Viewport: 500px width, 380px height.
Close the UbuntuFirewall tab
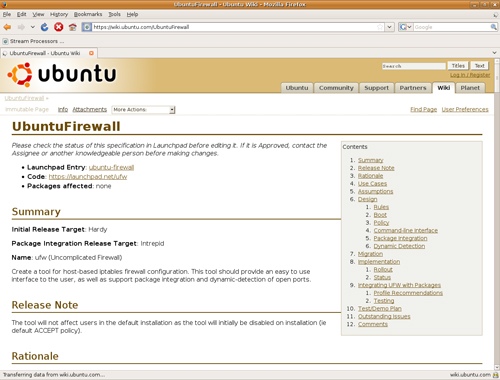[x=91, y=53]
